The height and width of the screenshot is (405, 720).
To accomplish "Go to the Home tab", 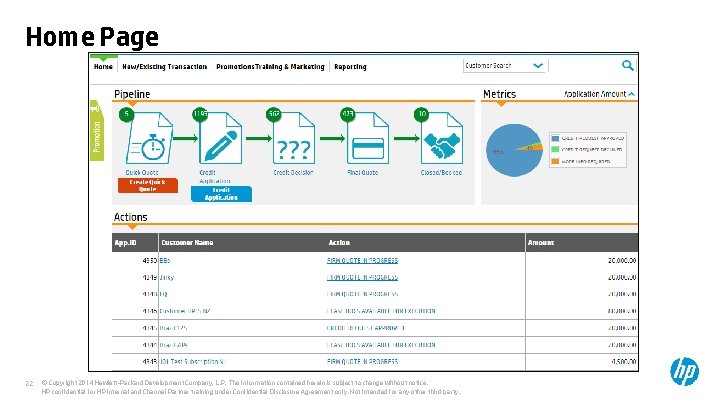I will [103, 67].
